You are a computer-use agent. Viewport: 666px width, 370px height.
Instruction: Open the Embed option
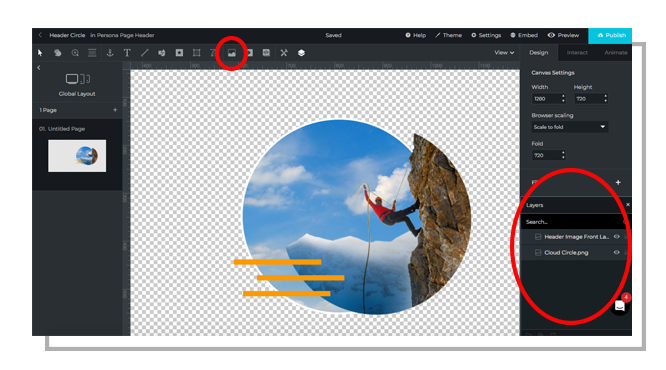(524, 35)
